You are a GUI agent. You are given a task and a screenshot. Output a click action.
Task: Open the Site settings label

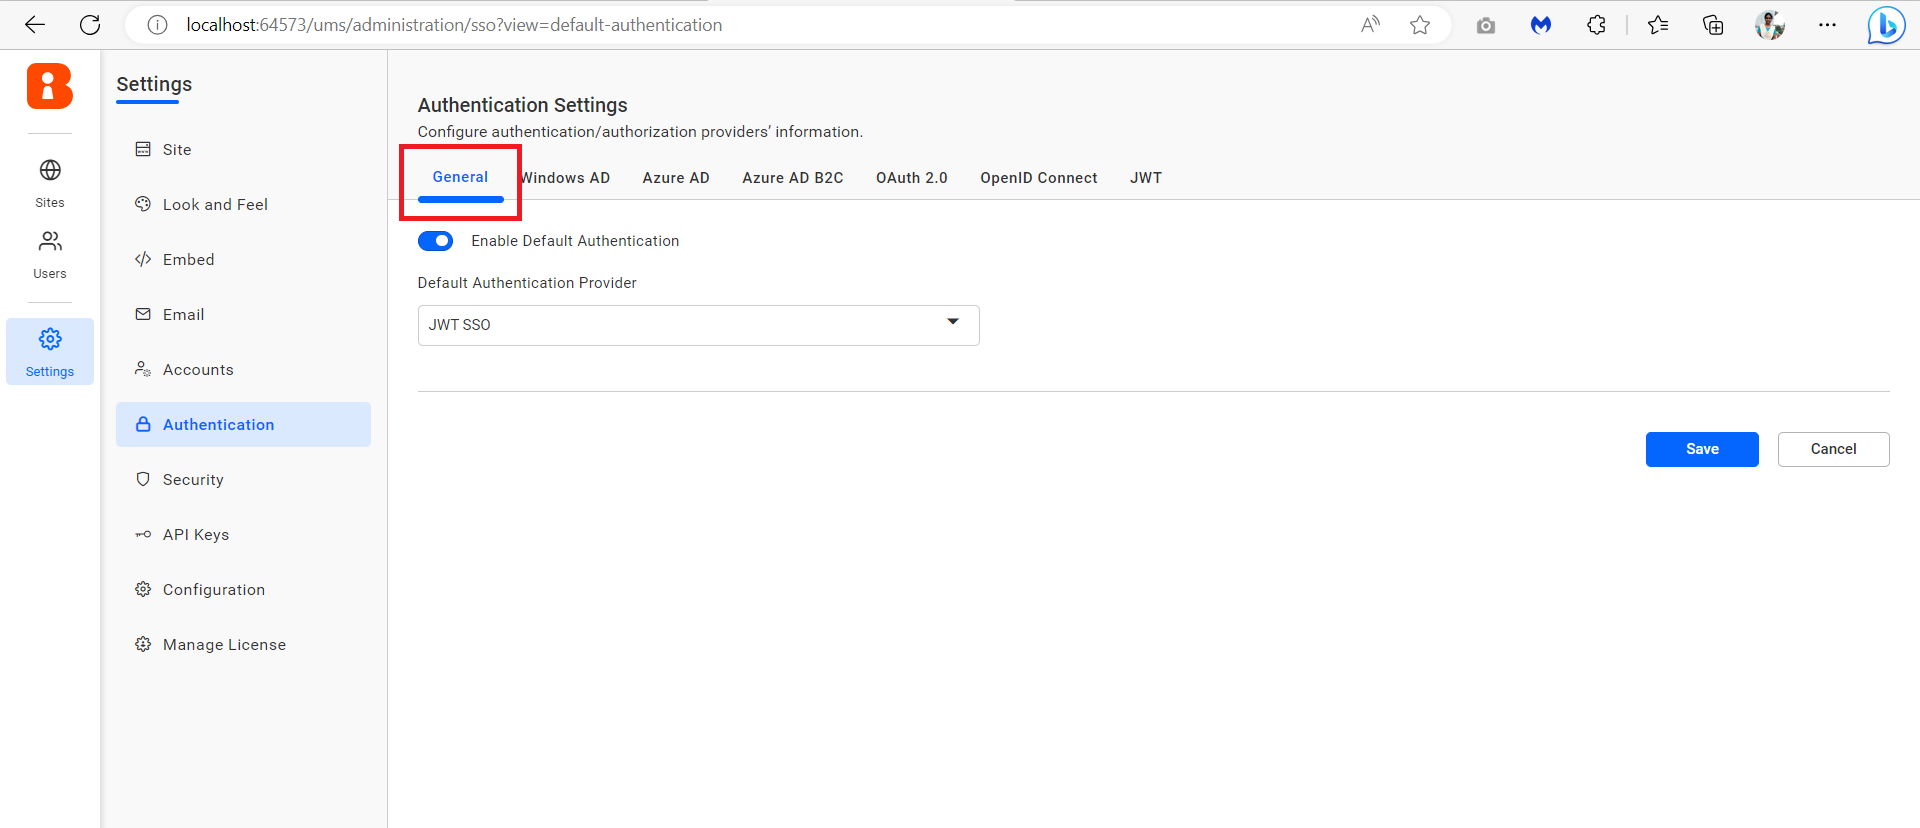[x=177, y=149]
